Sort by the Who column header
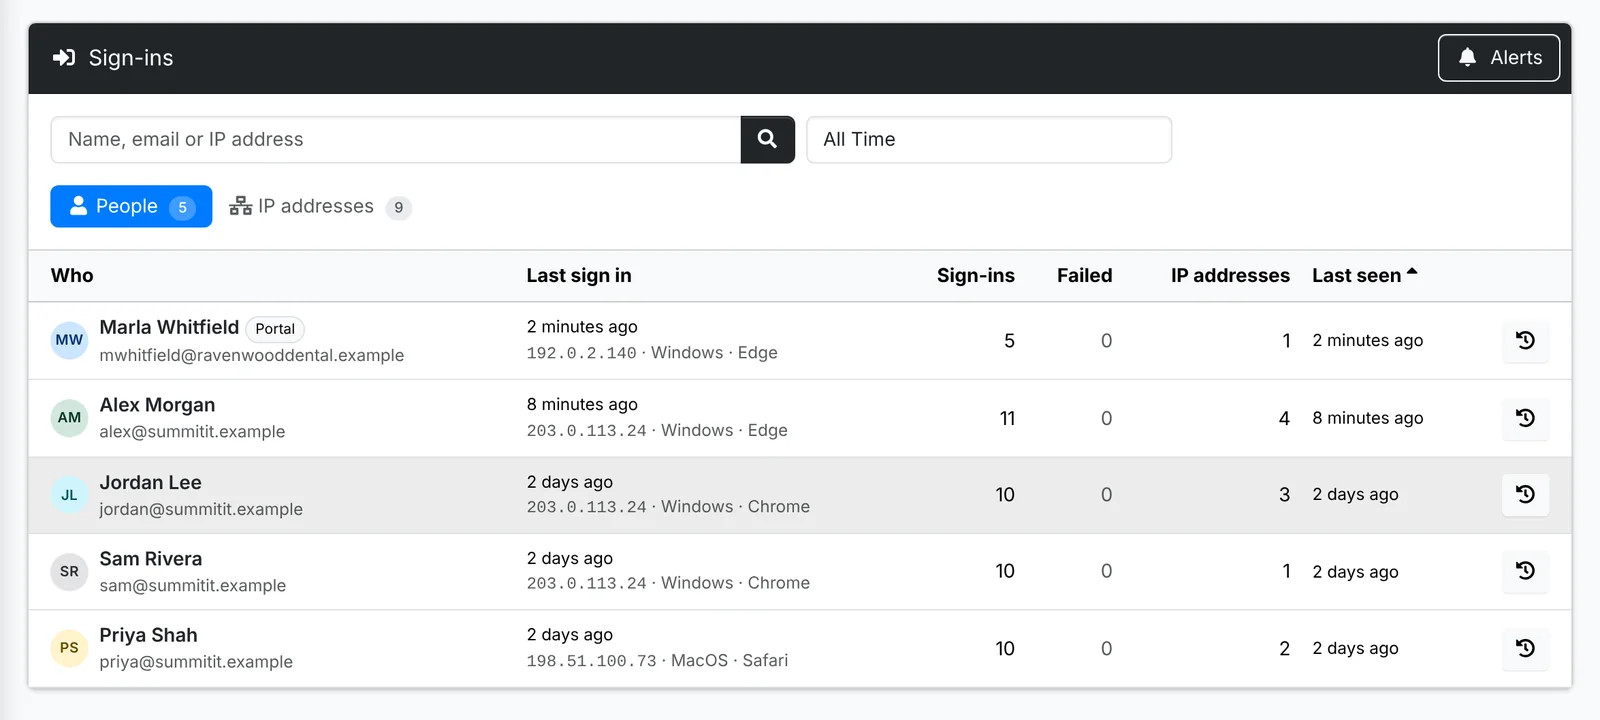The image size is (1600, 720). tap(72, 275)
